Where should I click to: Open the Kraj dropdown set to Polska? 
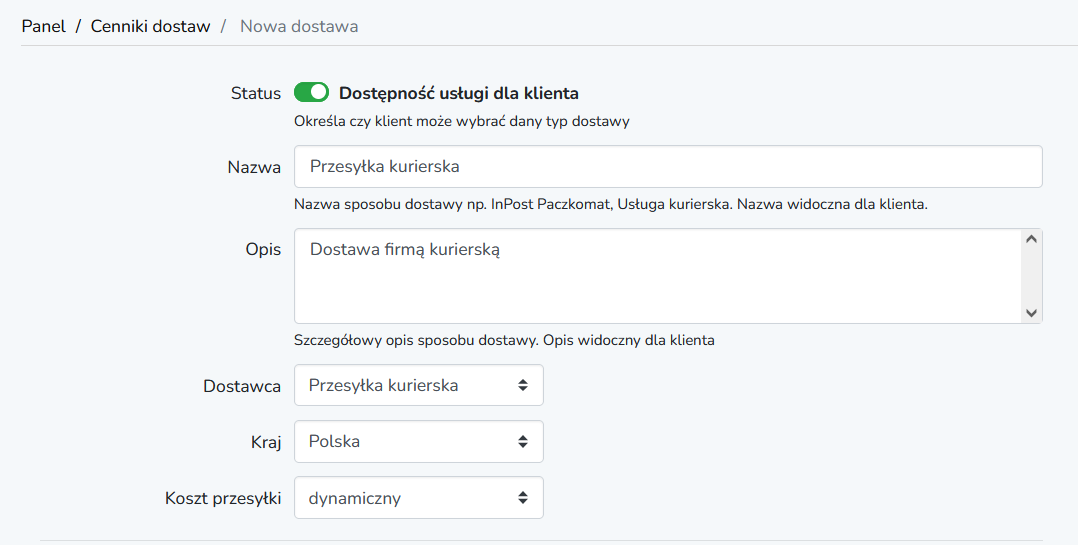(x=419, y=441)
